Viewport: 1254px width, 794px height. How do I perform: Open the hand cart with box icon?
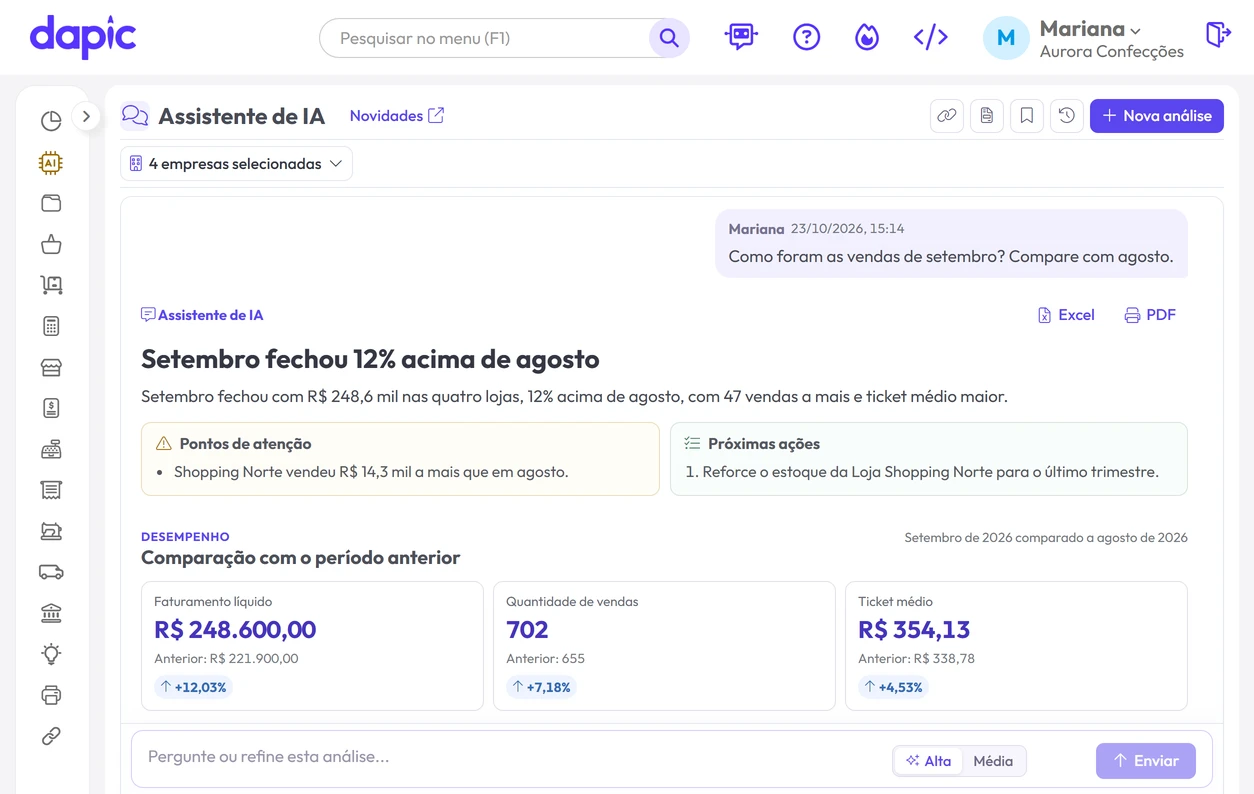[51, 285]
